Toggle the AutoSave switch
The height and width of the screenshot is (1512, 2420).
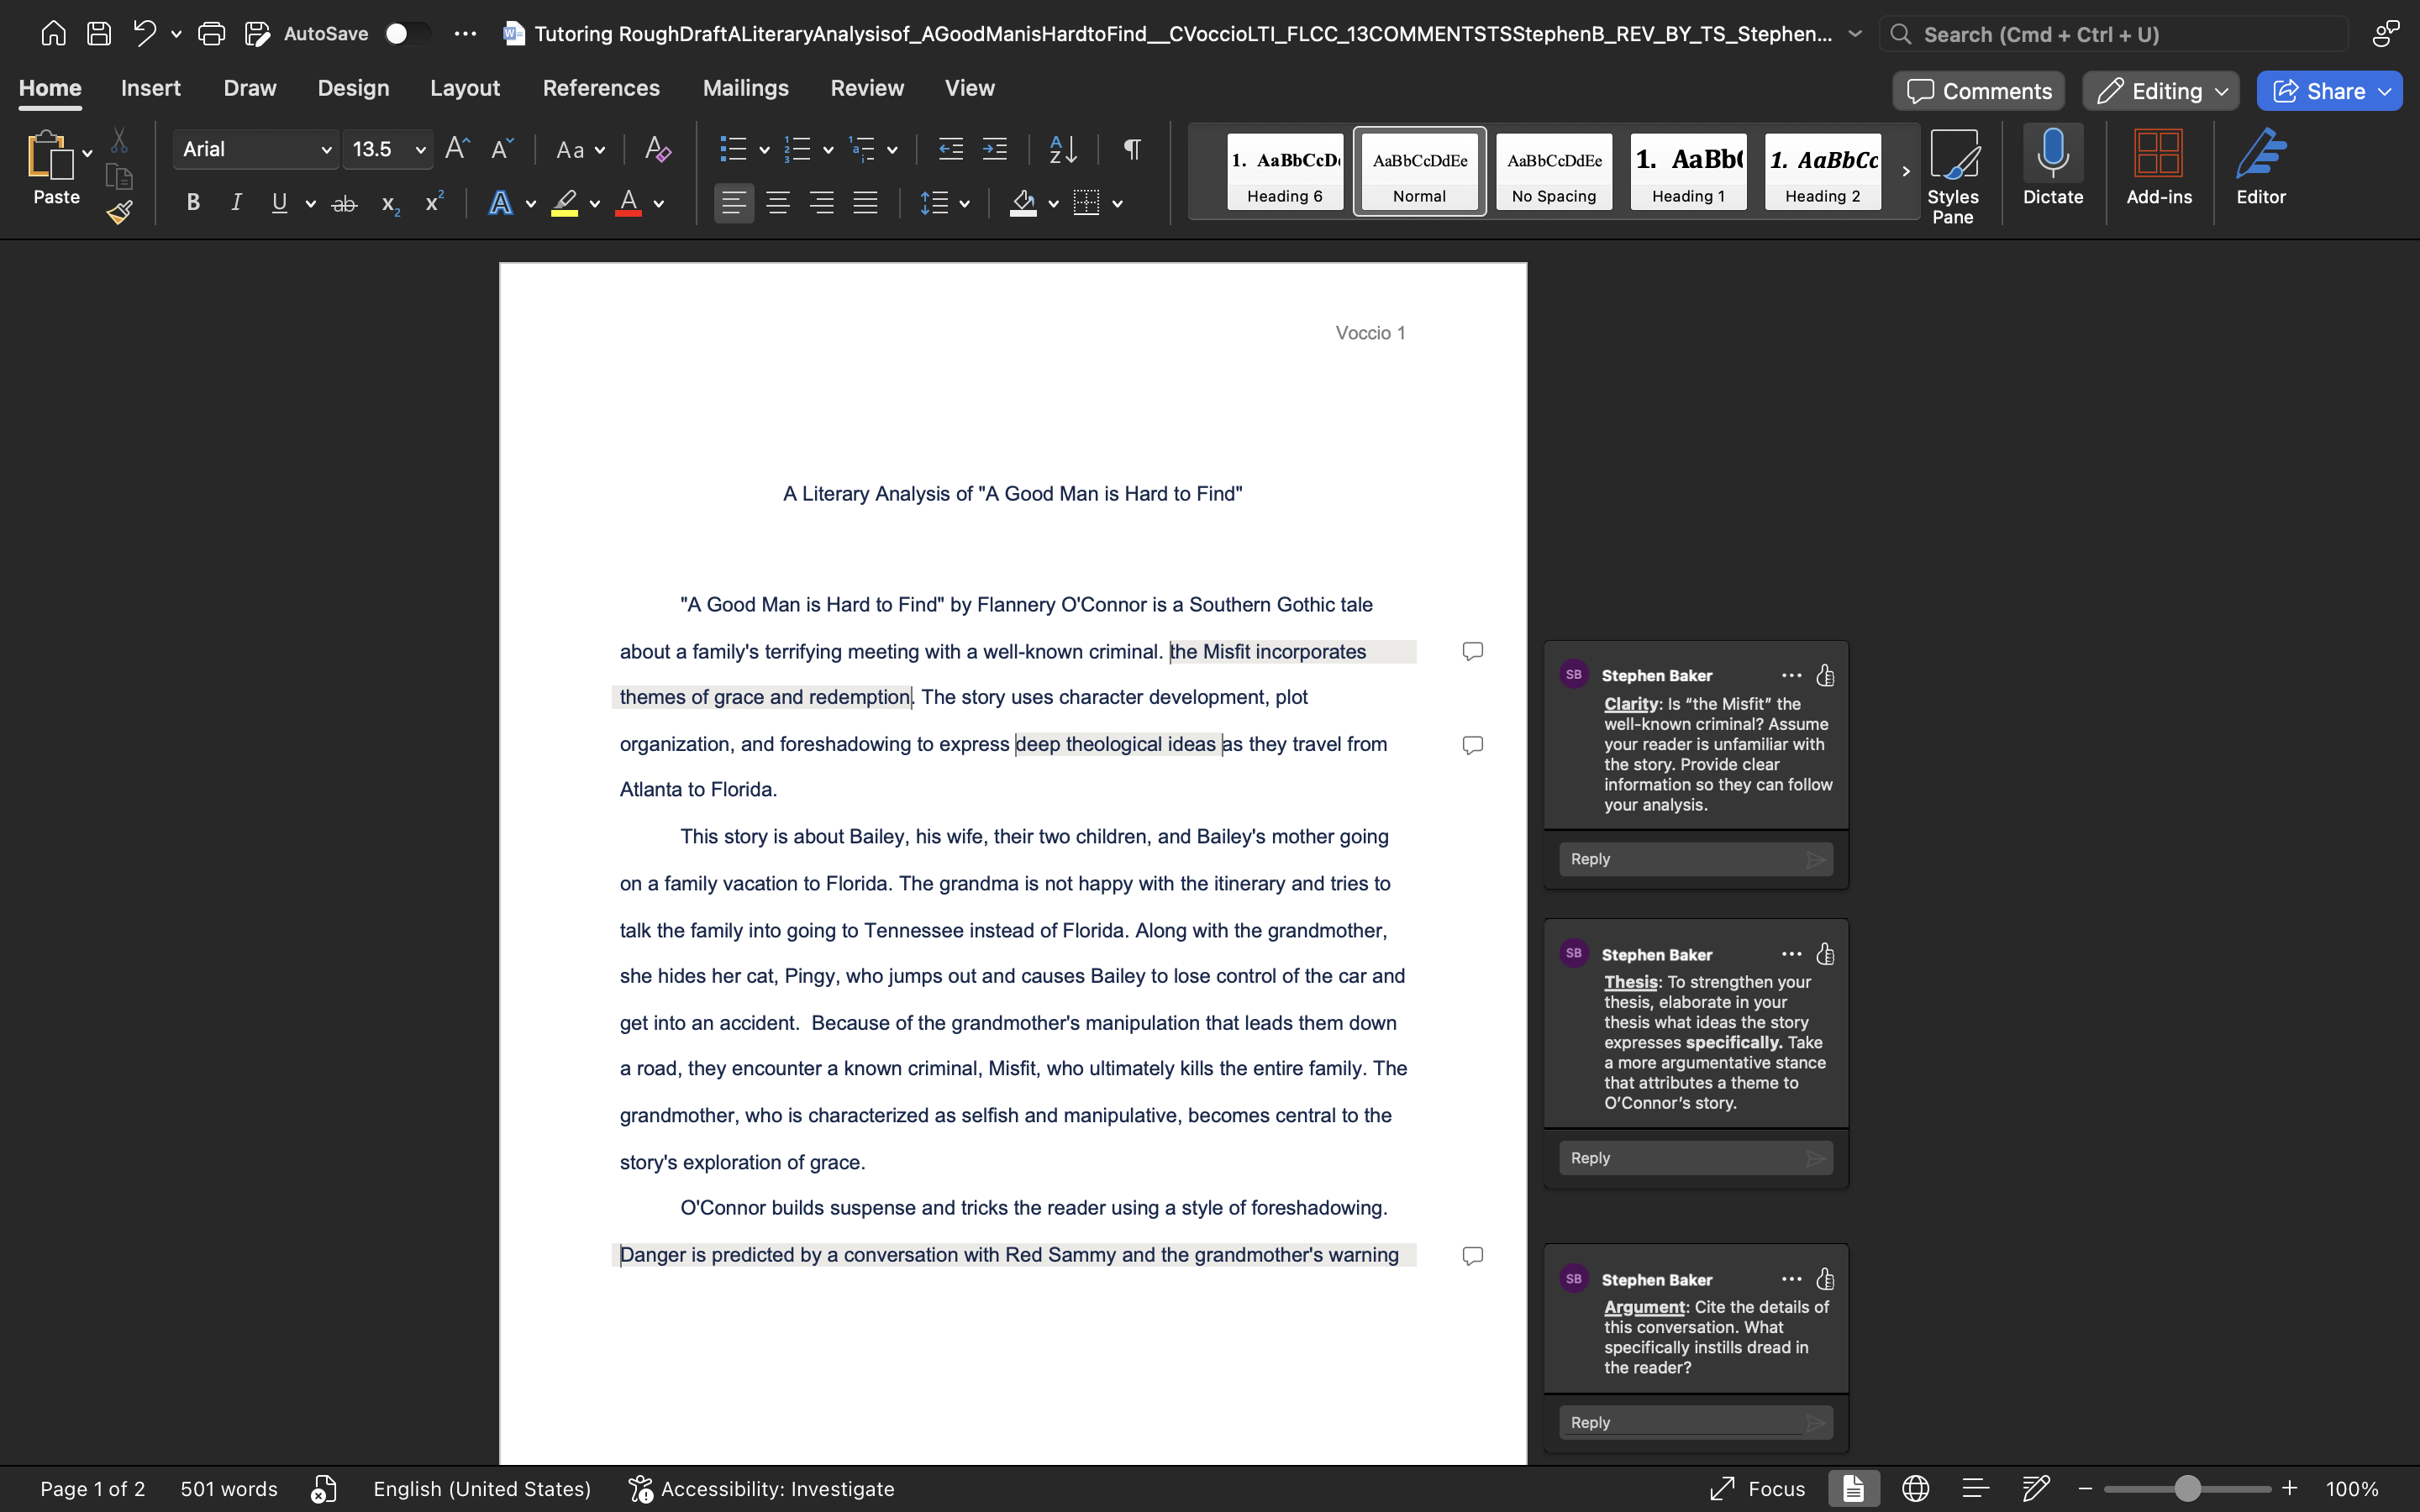click(x=407, y=34)
